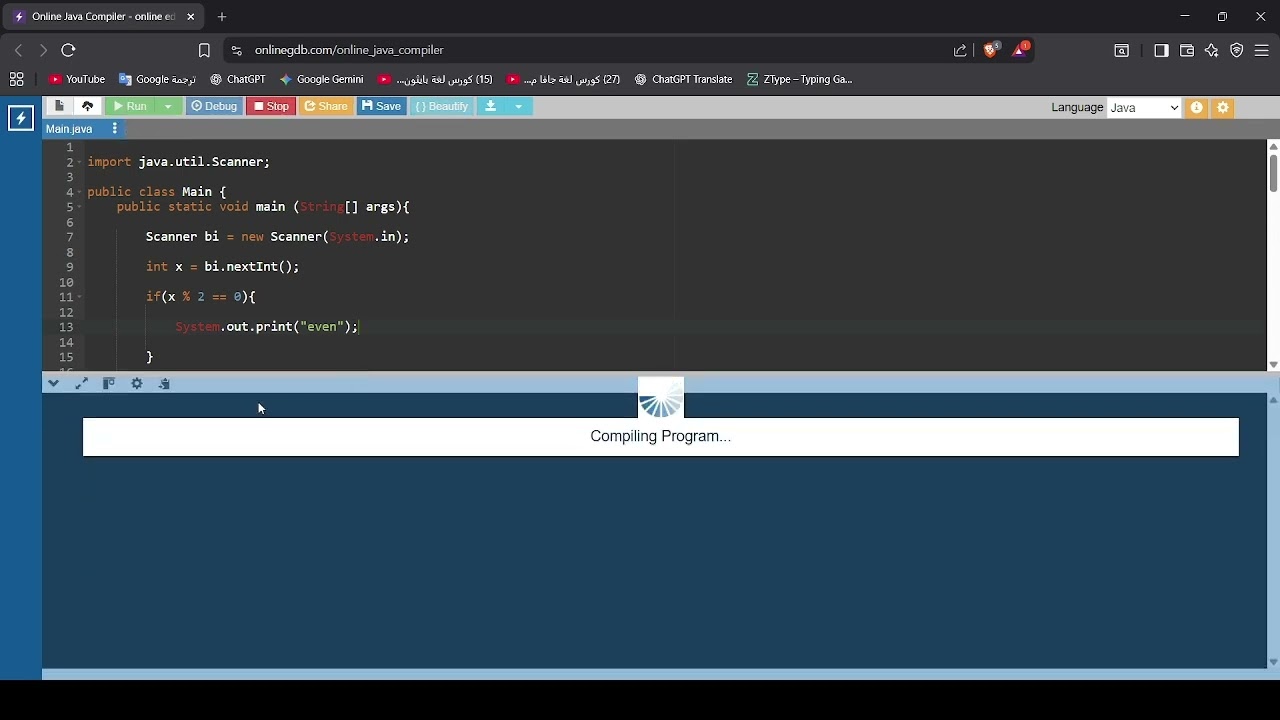This screenshot has height=720, width=1280.
Task: Bookmark this page with bookmark icon
Action: pos(204,51)
